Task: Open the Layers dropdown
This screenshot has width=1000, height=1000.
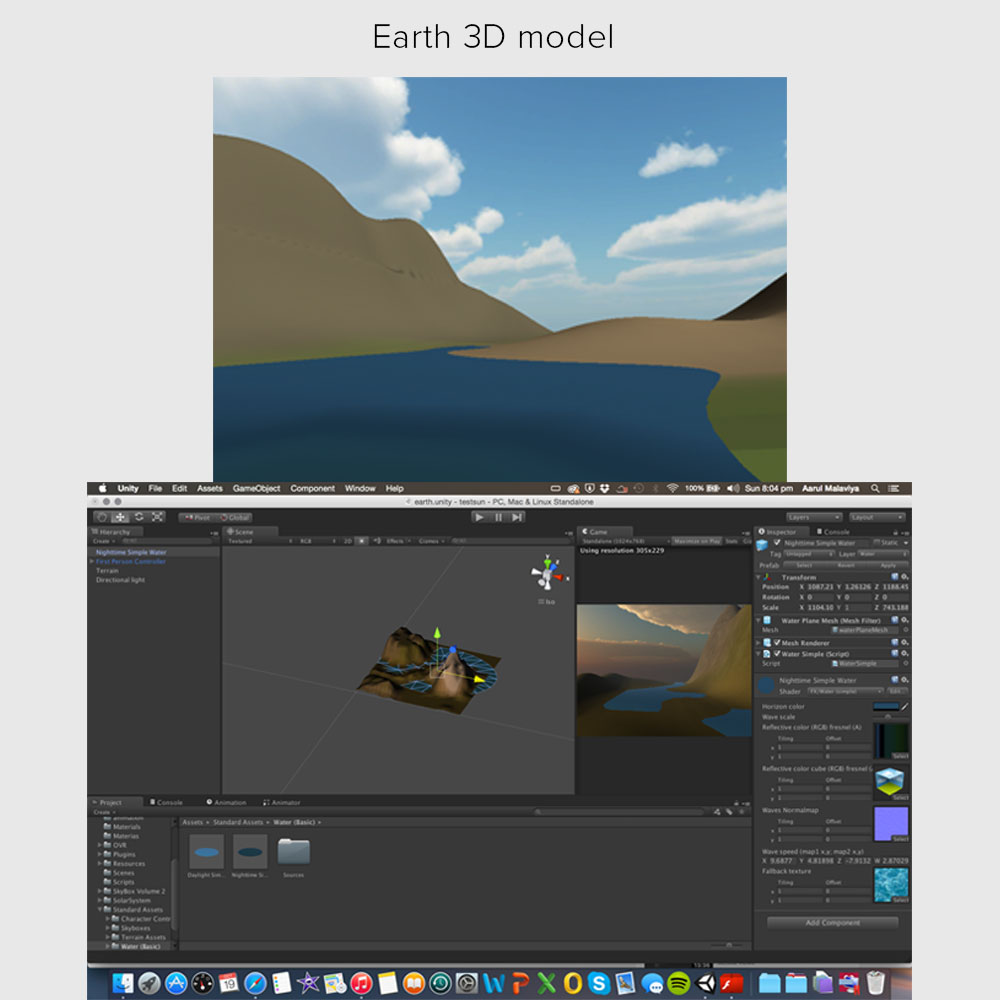Action: [812, 517]
